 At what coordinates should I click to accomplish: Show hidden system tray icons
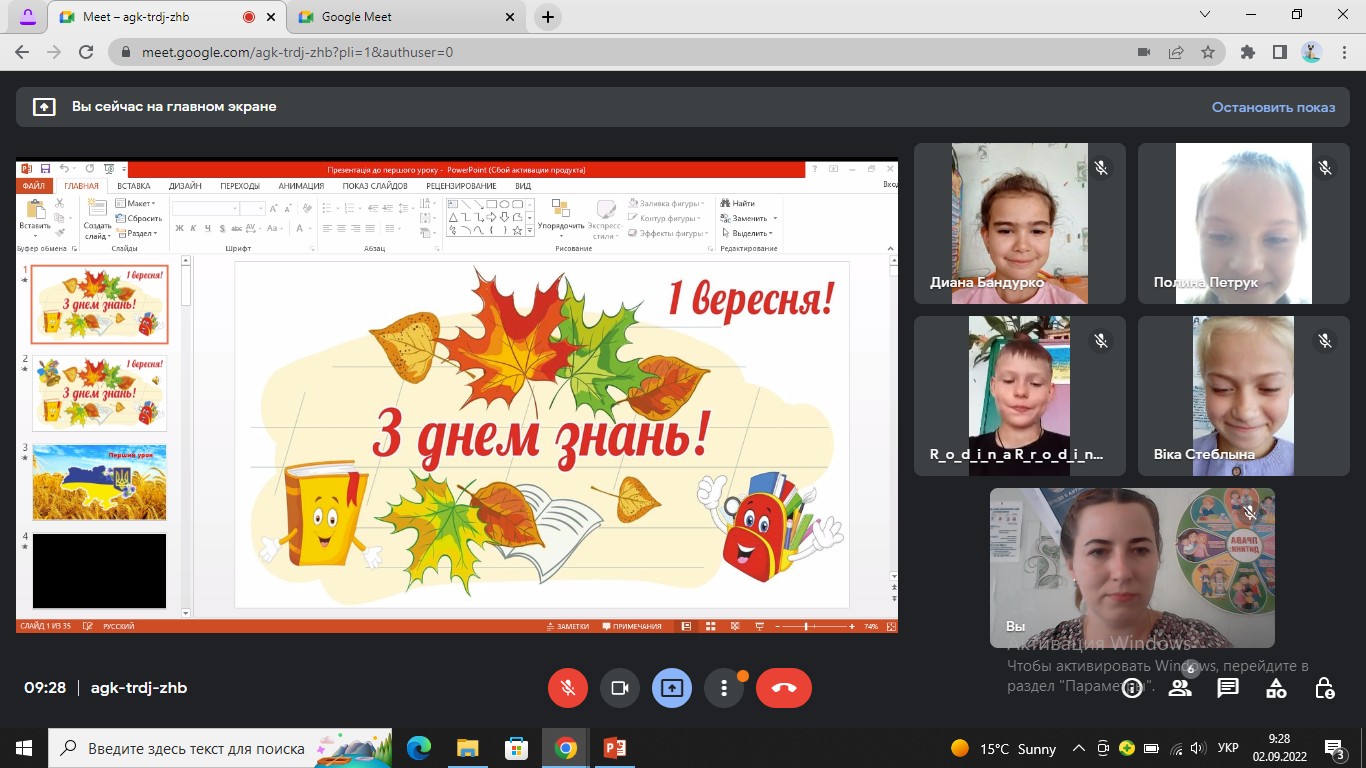1079,748
